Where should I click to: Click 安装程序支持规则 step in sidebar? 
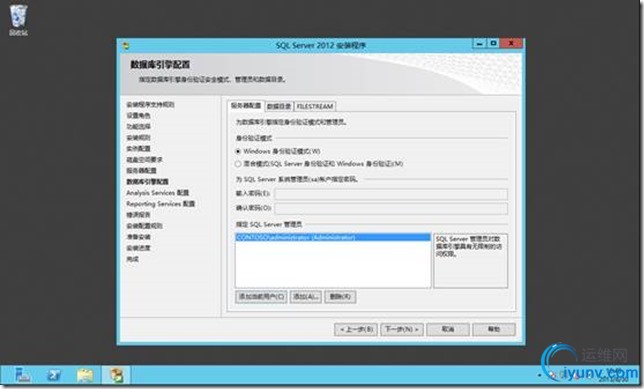pyautogui.click(x=150, y=105)
